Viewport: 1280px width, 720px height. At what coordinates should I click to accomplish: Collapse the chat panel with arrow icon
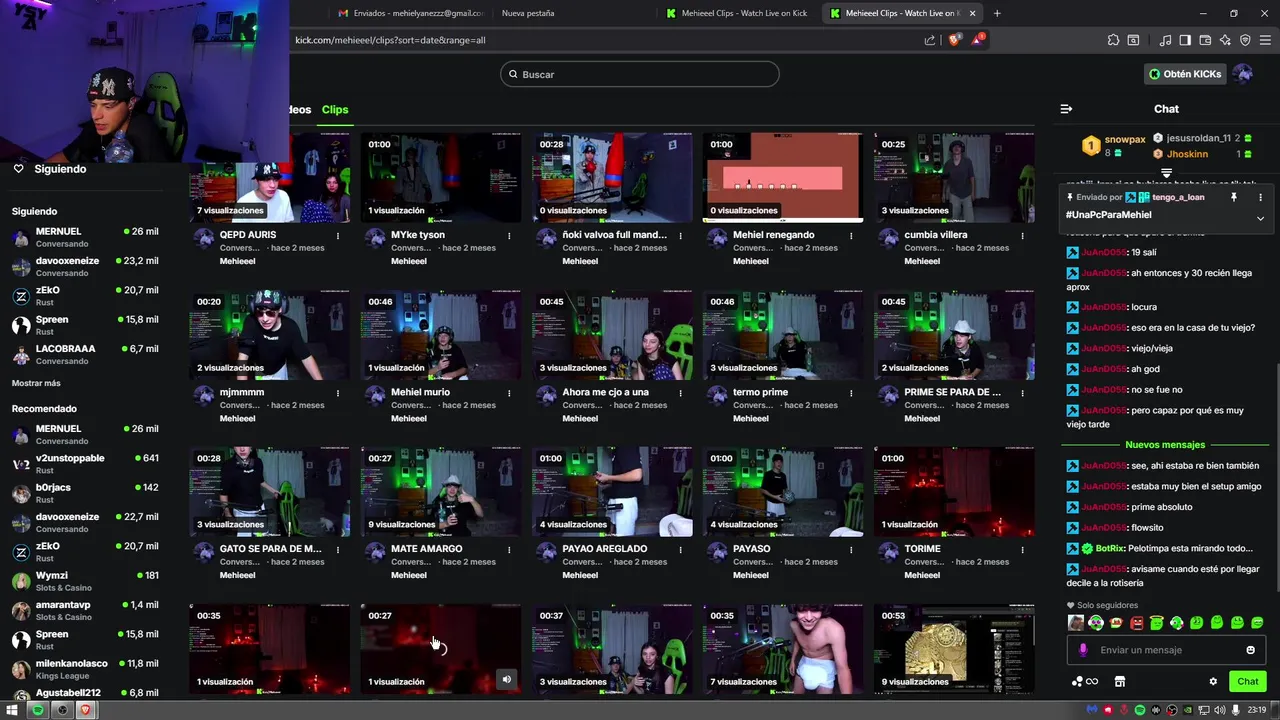pos(1066,109)
